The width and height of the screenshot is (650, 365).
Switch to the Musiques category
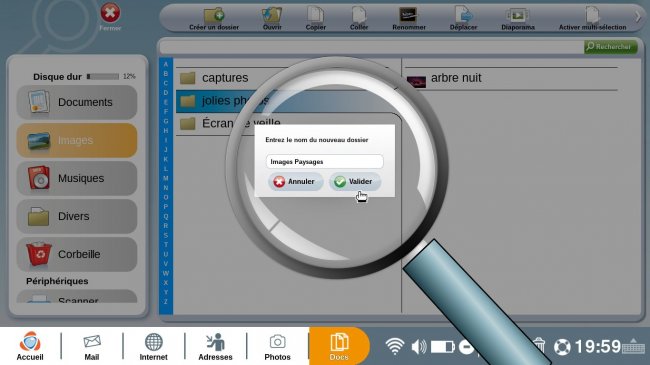pos(77,178)
